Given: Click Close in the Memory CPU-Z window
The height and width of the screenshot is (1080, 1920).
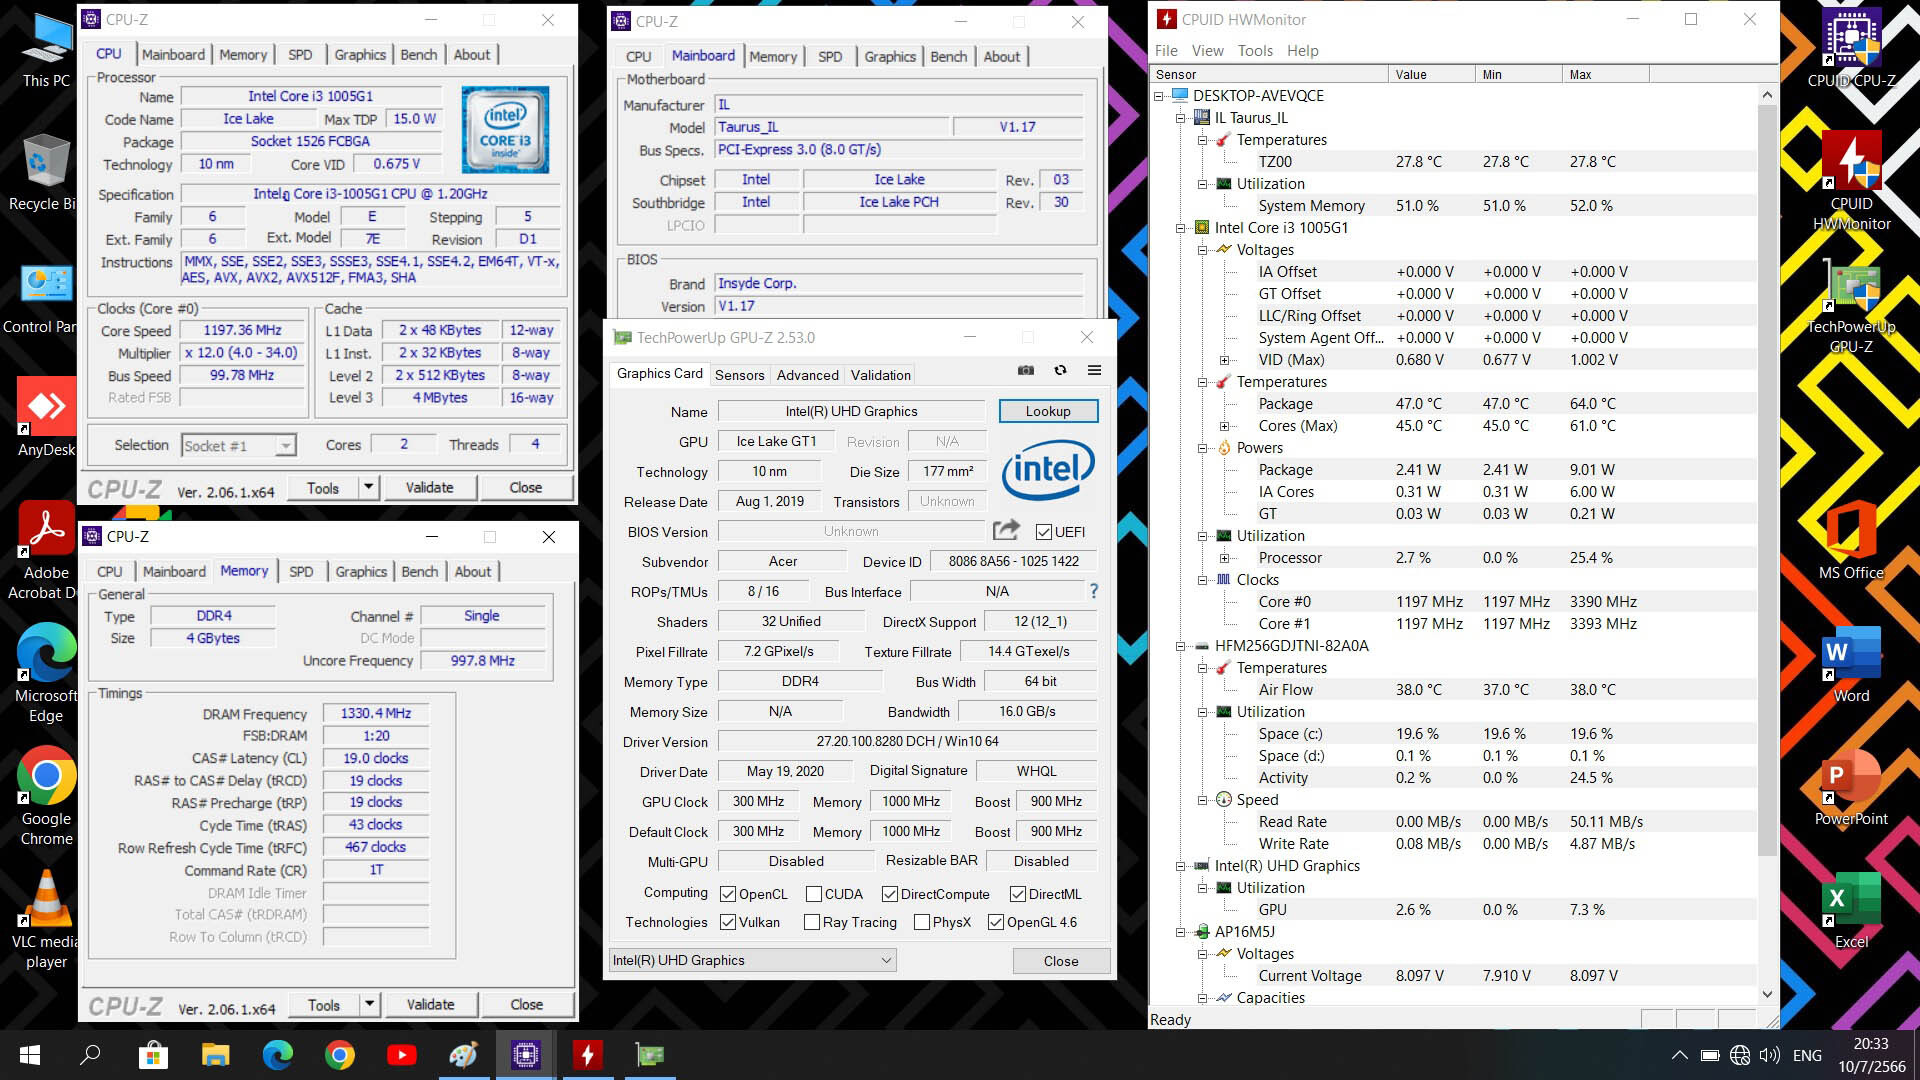Looking at the screenshot, I should 526,1004.
